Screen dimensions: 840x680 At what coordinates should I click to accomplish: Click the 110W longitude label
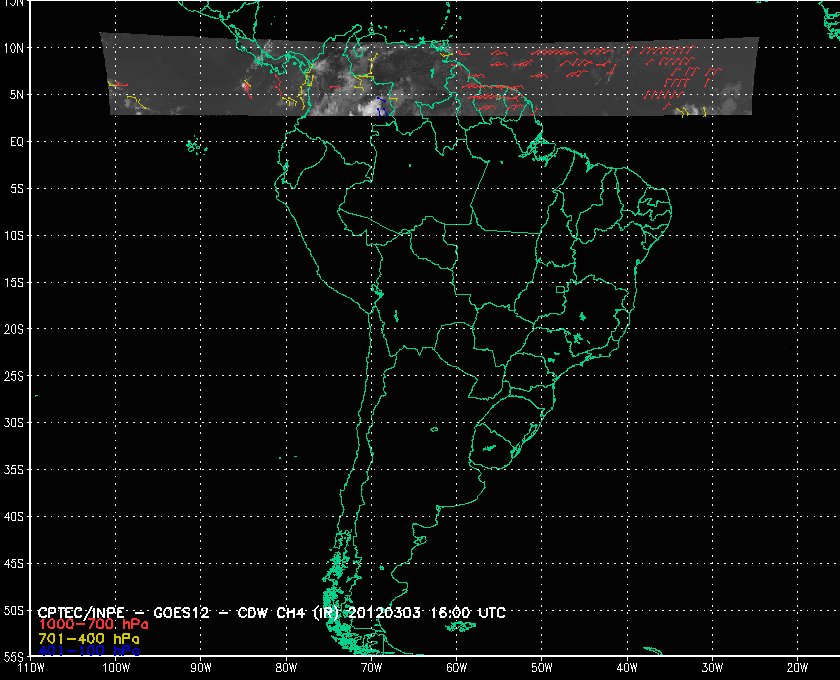point(31,668)
